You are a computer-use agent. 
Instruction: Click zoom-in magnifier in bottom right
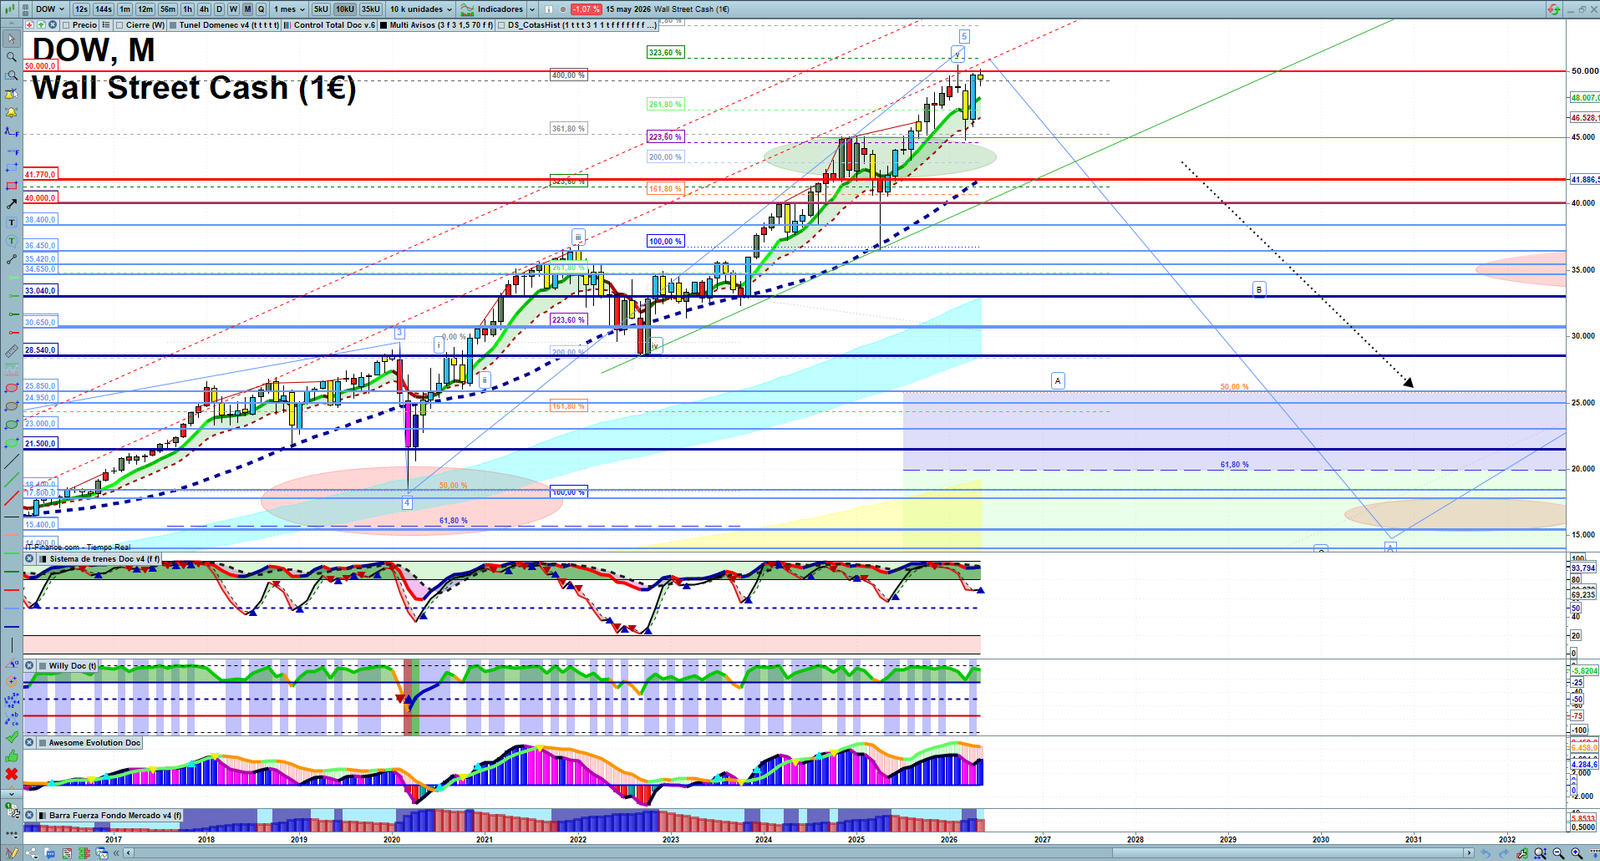[1577, 853]
